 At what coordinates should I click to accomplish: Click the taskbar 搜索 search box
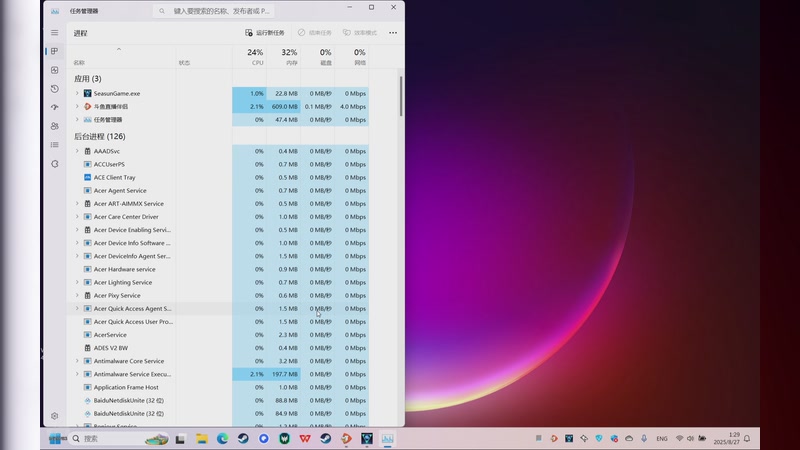(120, 439)
